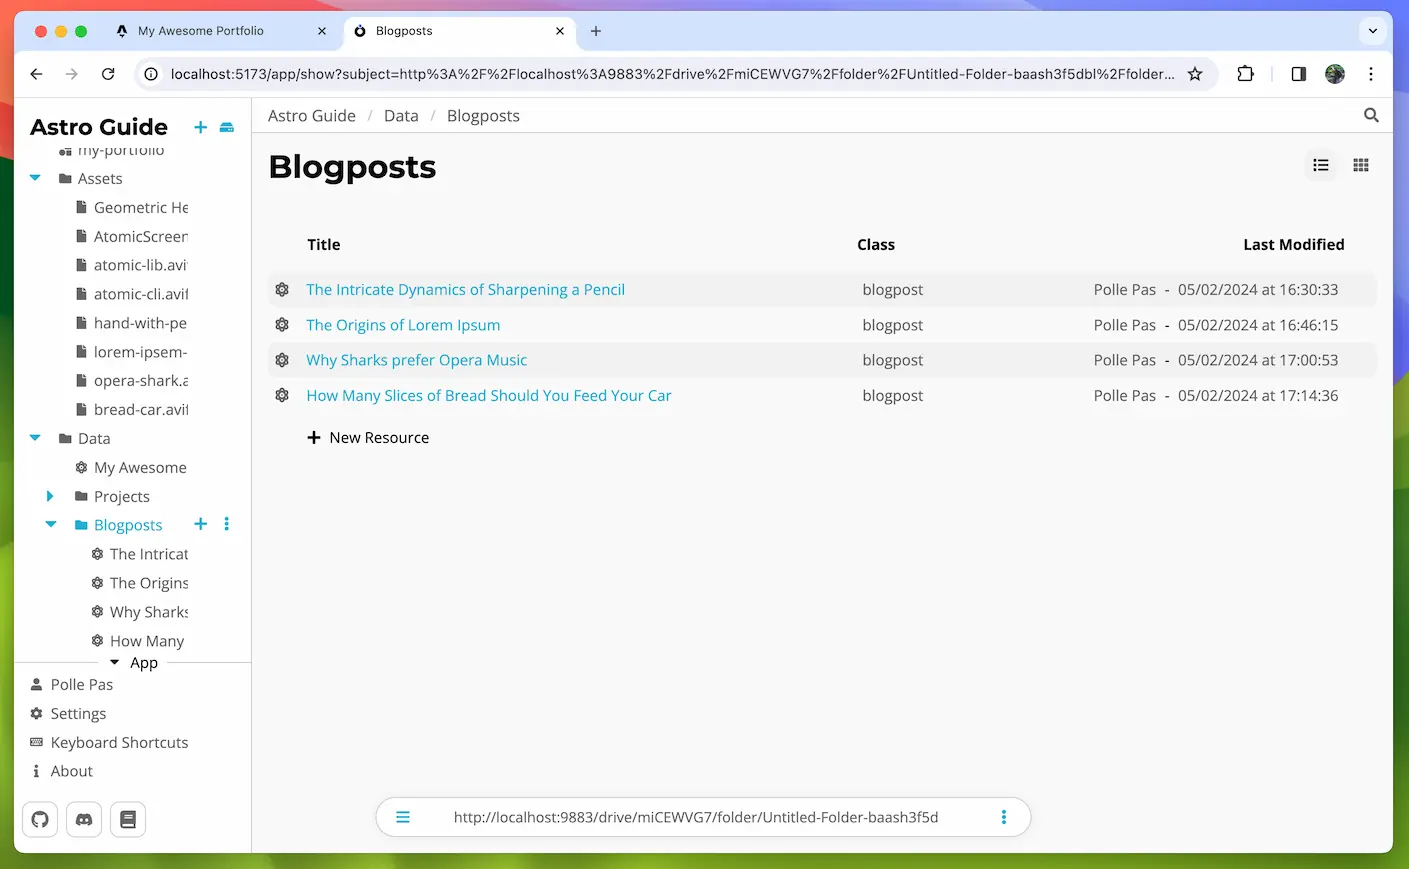Click New Resource button
Viewport: 1409px width, 869px height.
click(368, 438)
